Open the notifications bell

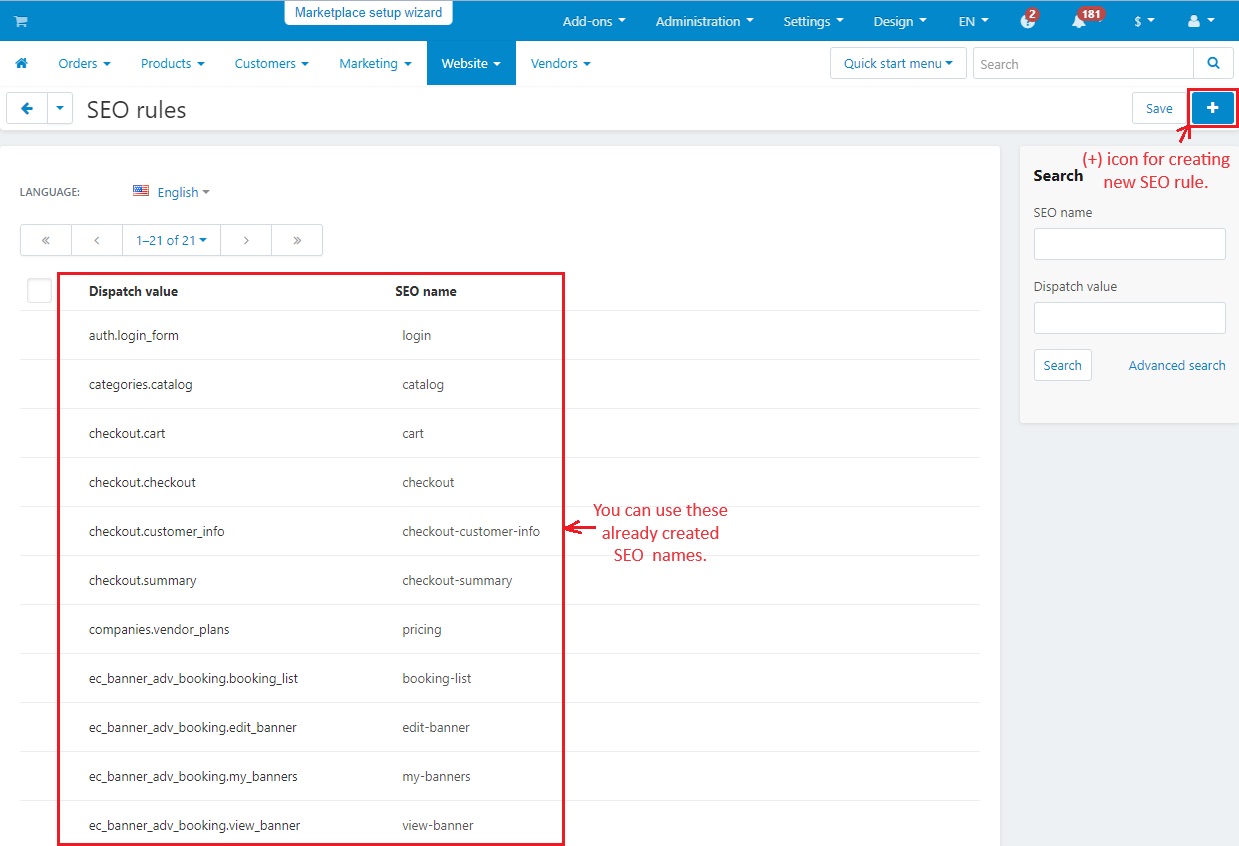point(1079,21)
